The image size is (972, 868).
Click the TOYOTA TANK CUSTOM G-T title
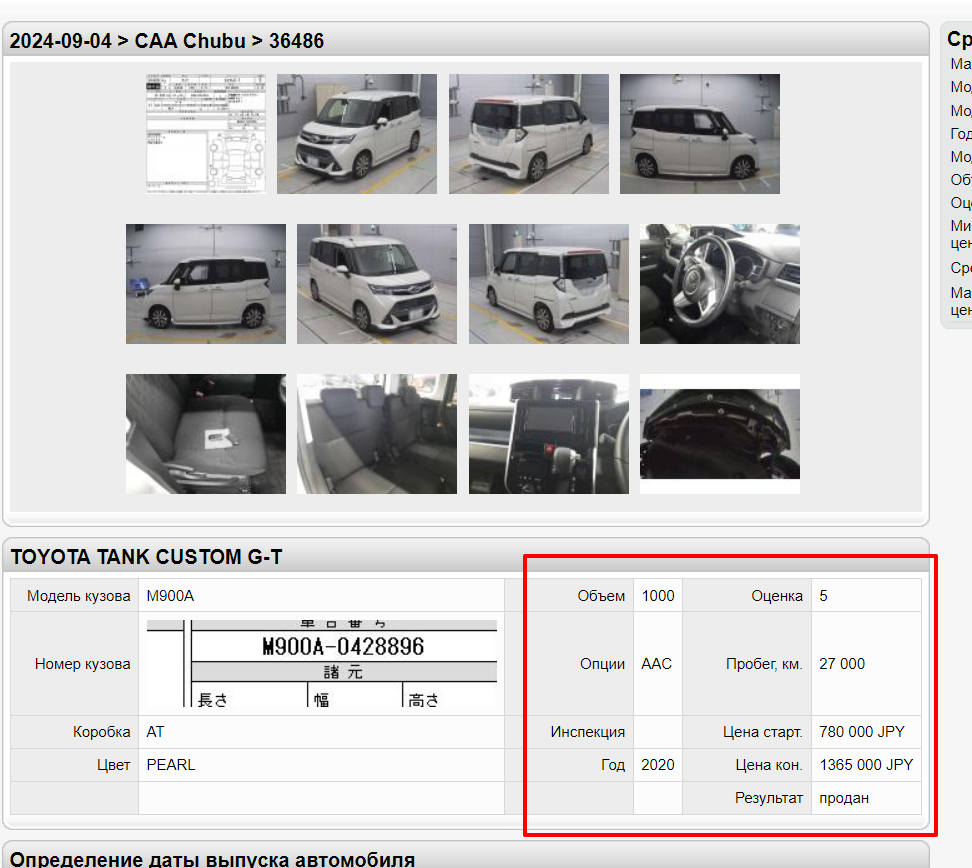pos(146,557)
